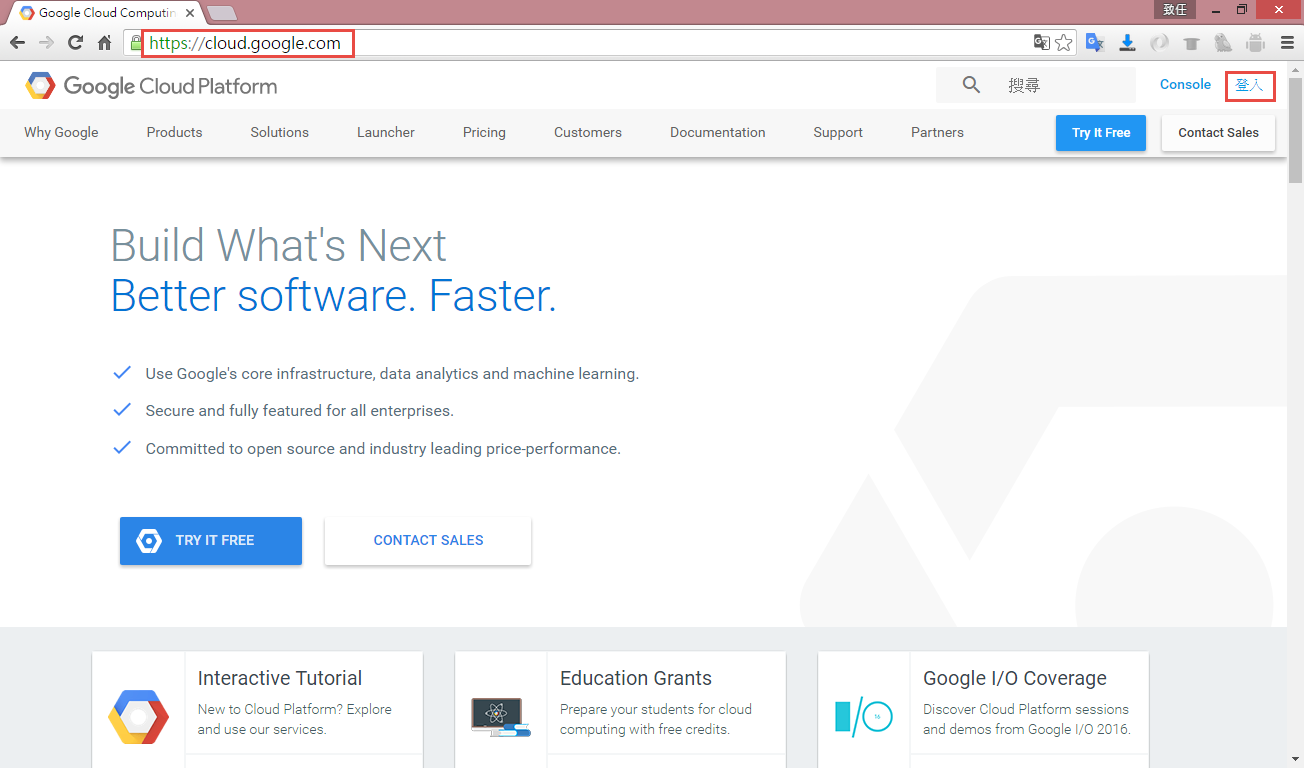Click the 登入 sign-in link
This screenshot has height=768, width=1304.
pyautogui.click(x=1250, y=85)
